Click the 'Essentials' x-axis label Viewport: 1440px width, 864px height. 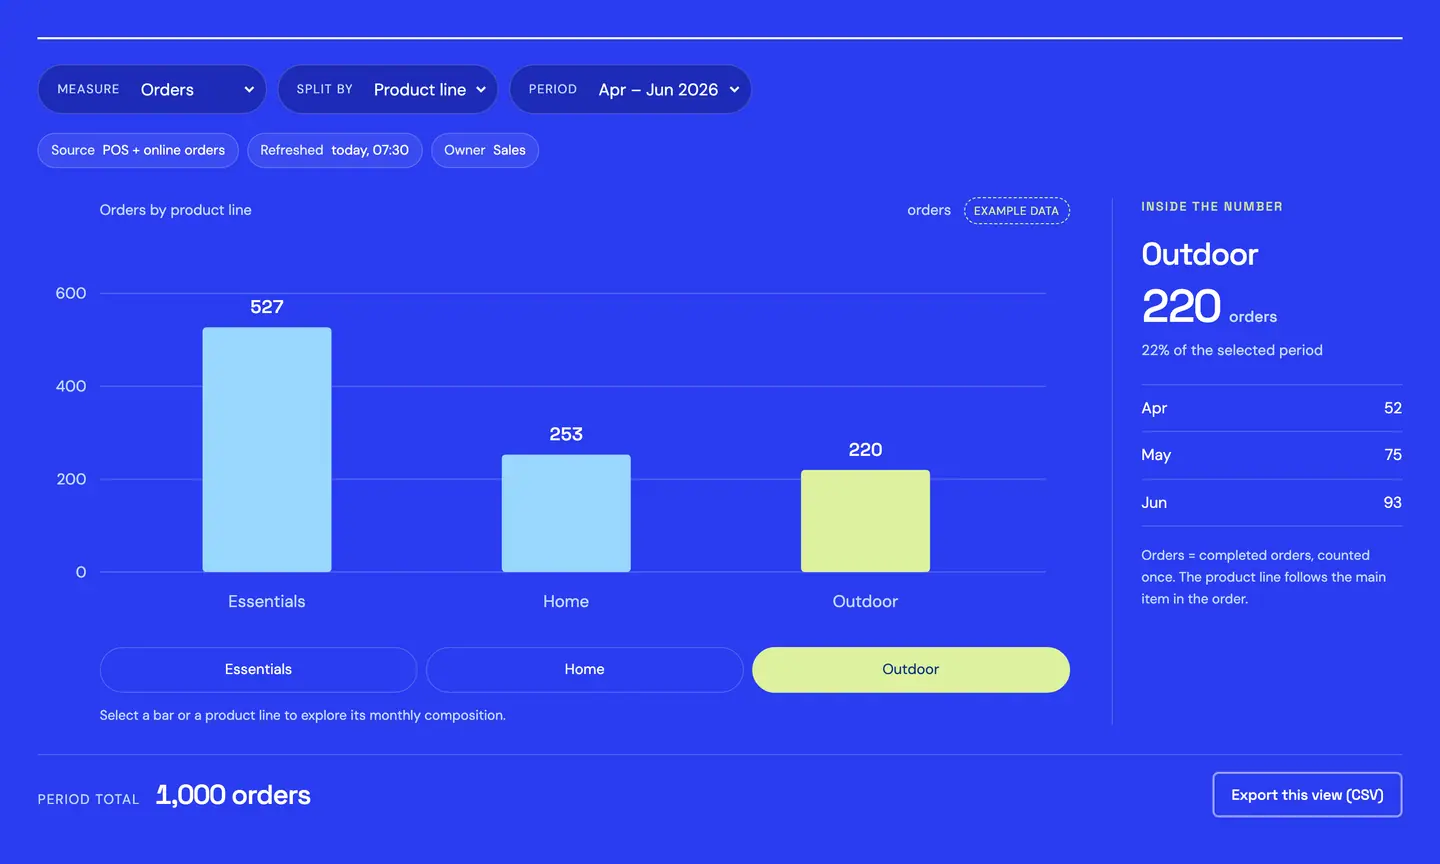[x=267, y=601]
